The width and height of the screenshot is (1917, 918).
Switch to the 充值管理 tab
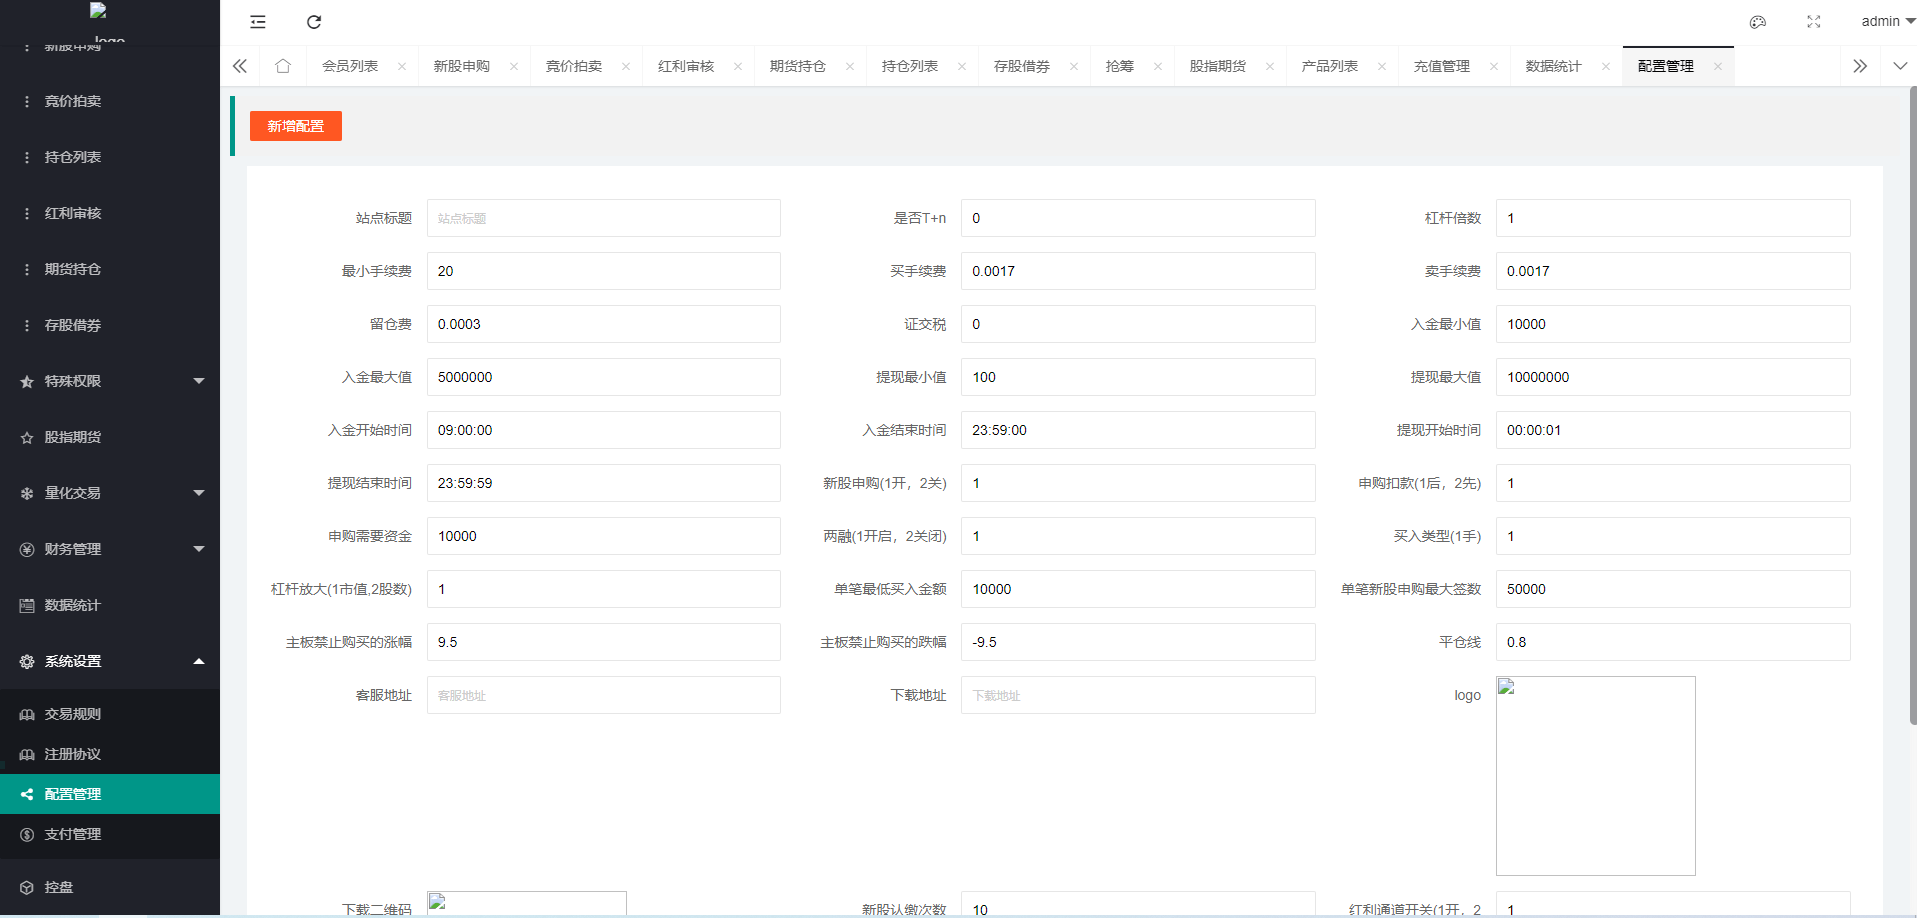coord(1441,66)
